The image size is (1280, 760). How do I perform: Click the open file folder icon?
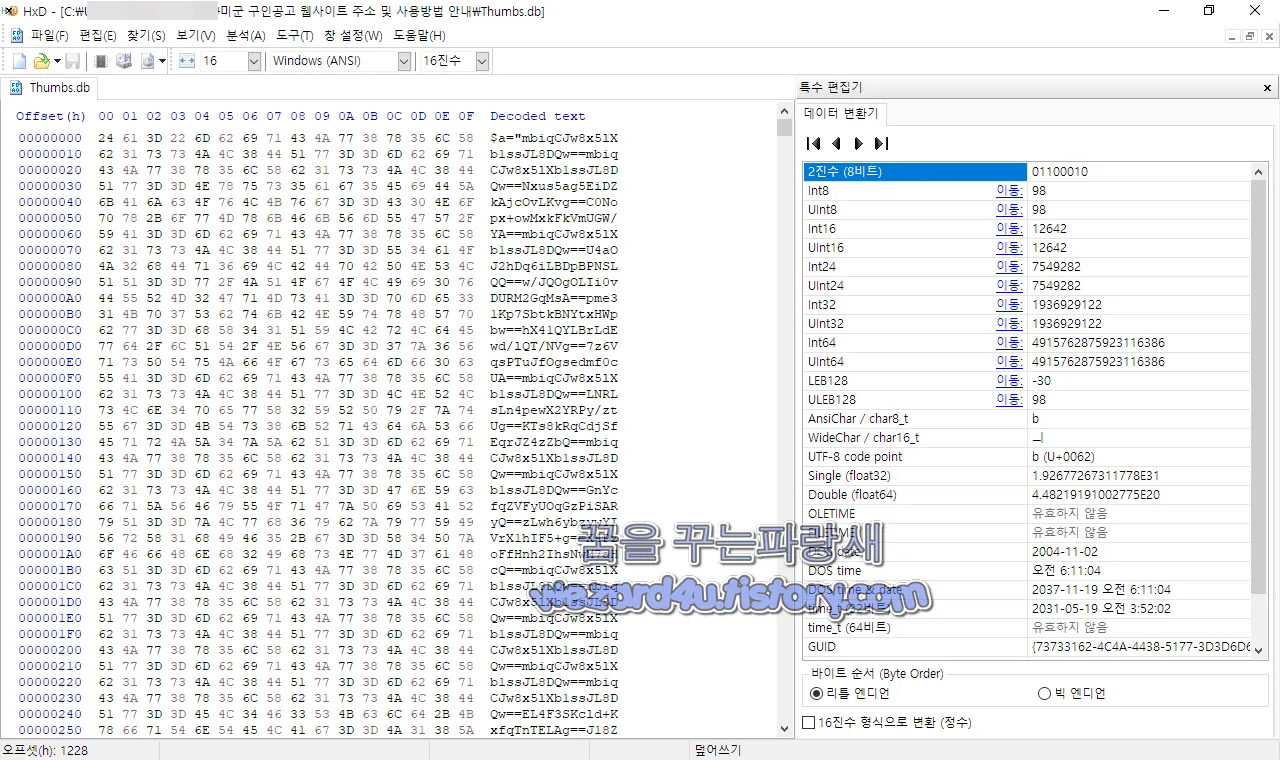click(41, 61)
